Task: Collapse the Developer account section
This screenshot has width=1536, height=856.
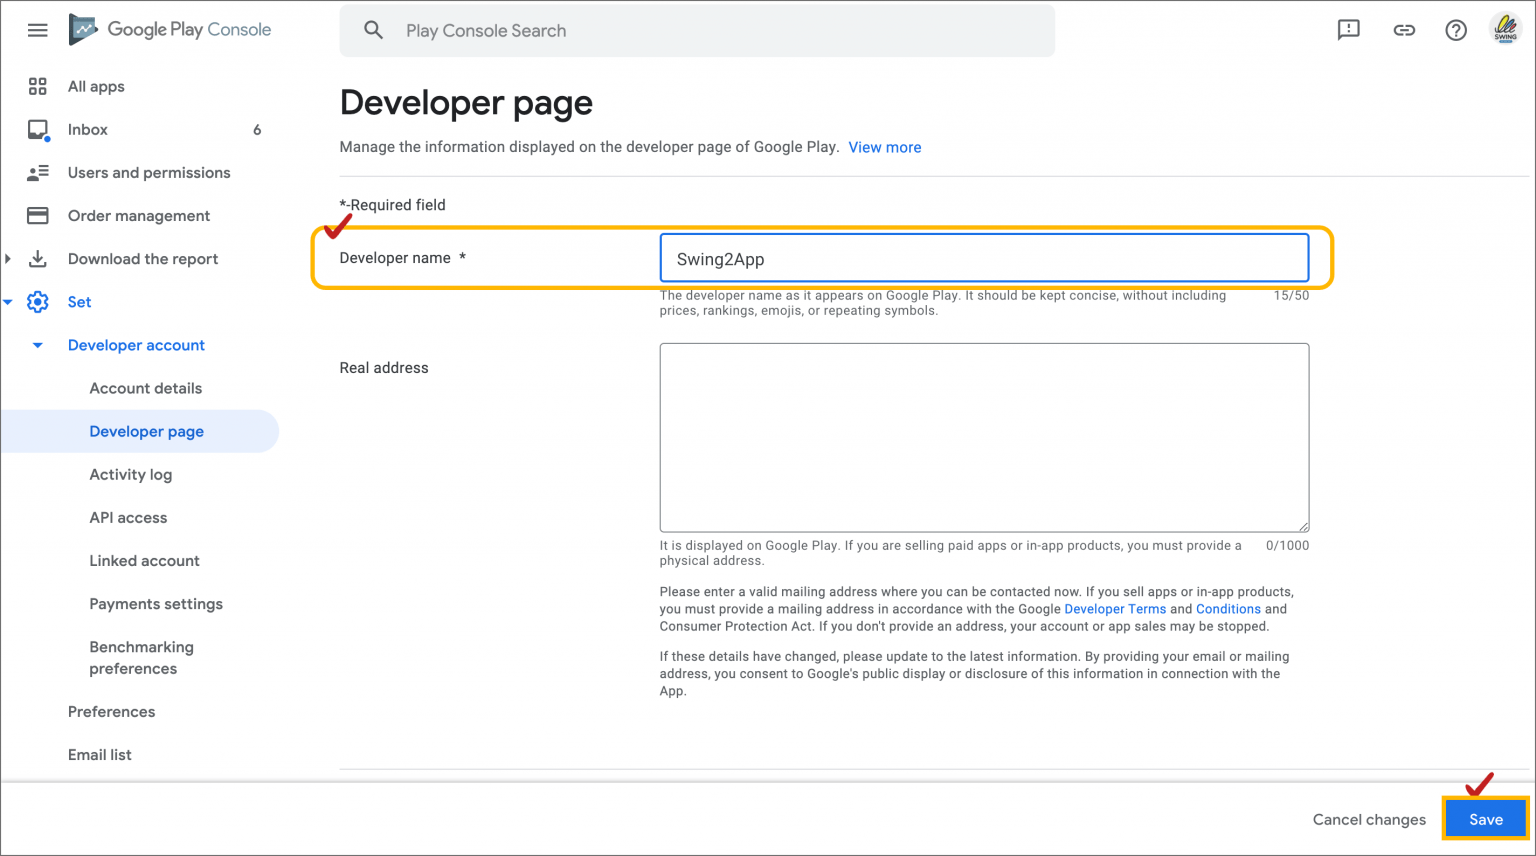Action: pos(37,345)
